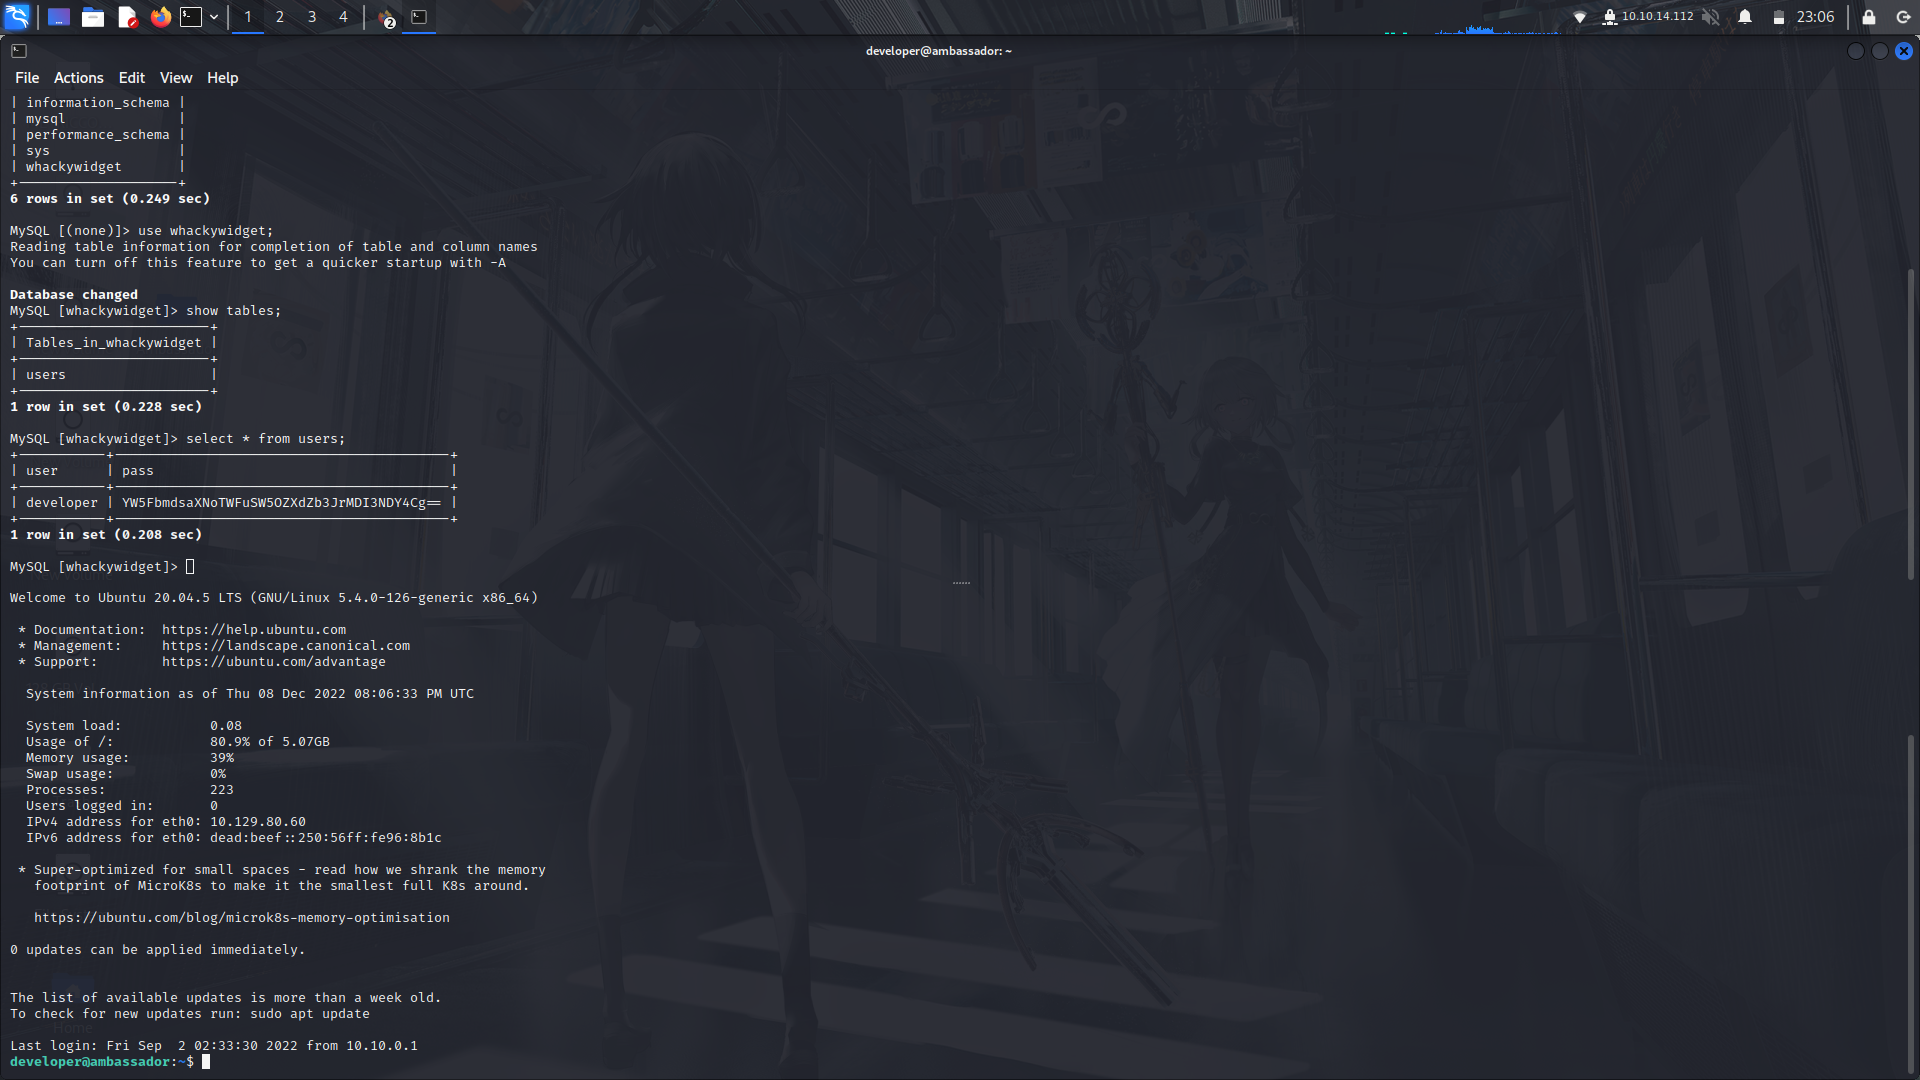Screen dimensions: 1920x1080
Task: Unmute system audio from the tray
Action: [1711, 17]
